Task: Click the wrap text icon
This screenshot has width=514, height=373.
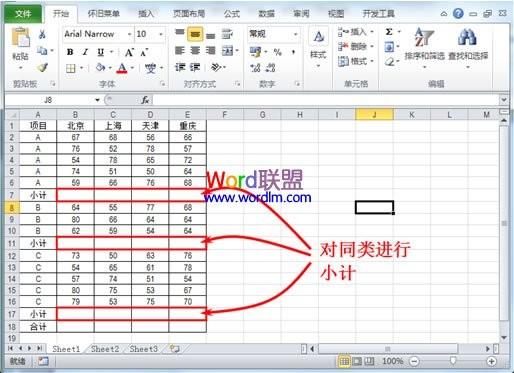Action: (227, 34)
